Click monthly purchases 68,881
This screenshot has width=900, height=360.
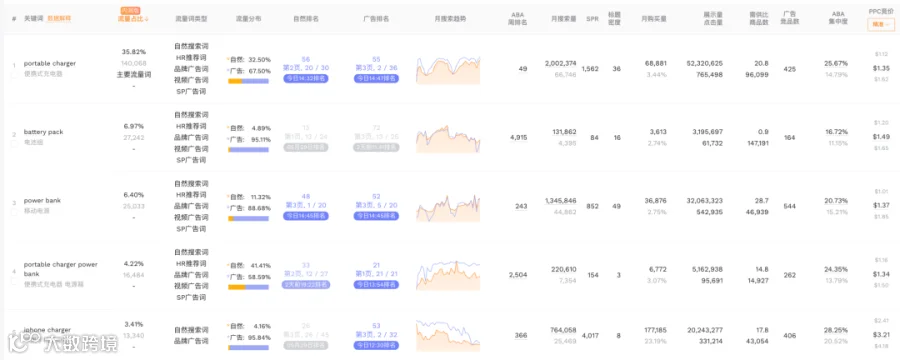click(655, 63)
